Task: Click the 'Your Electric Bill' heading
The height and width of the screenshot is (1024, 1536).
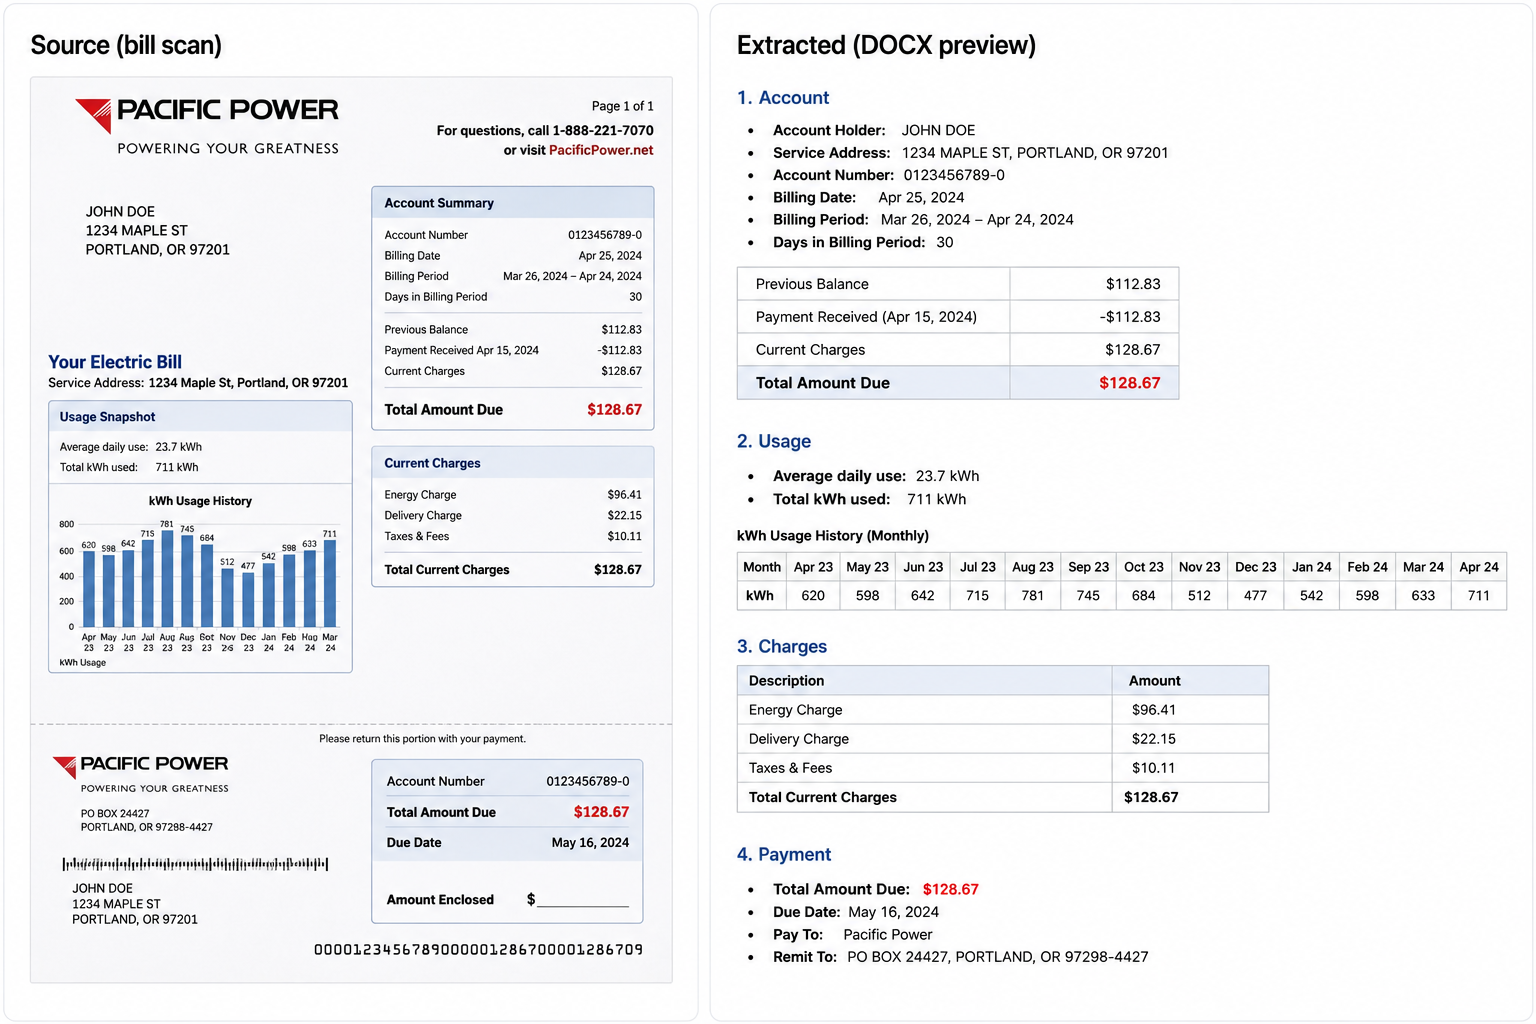Action: tap(115, 362)
